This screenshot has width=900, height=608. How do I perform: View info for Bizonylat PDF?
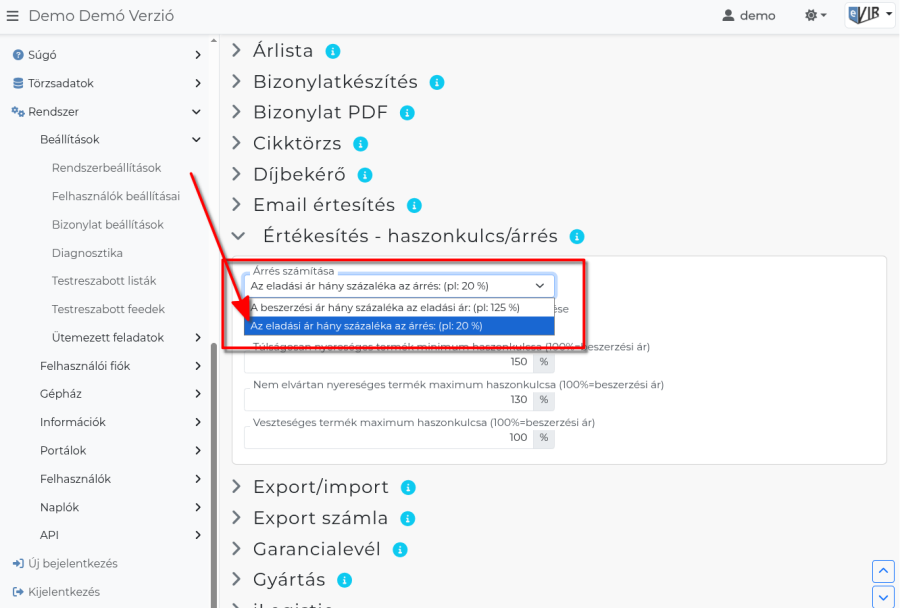point(407,112)
